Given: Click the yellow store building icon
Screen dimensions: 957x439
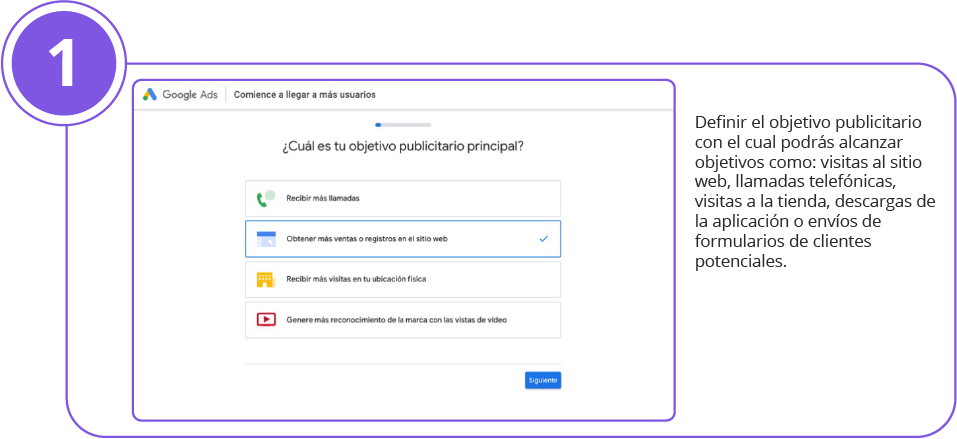Looking at the screenshot, I should point(265,279).
